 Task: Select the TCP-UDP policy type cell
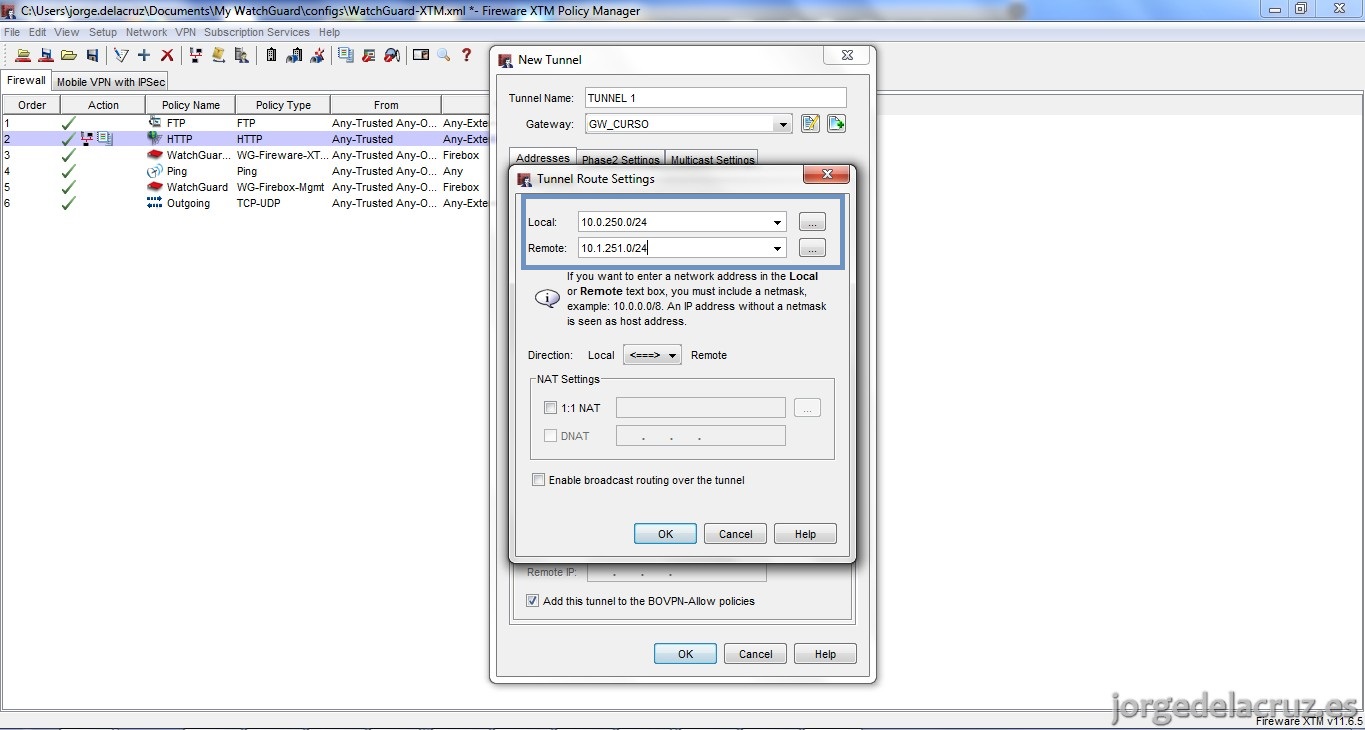(x=281, y=203)
